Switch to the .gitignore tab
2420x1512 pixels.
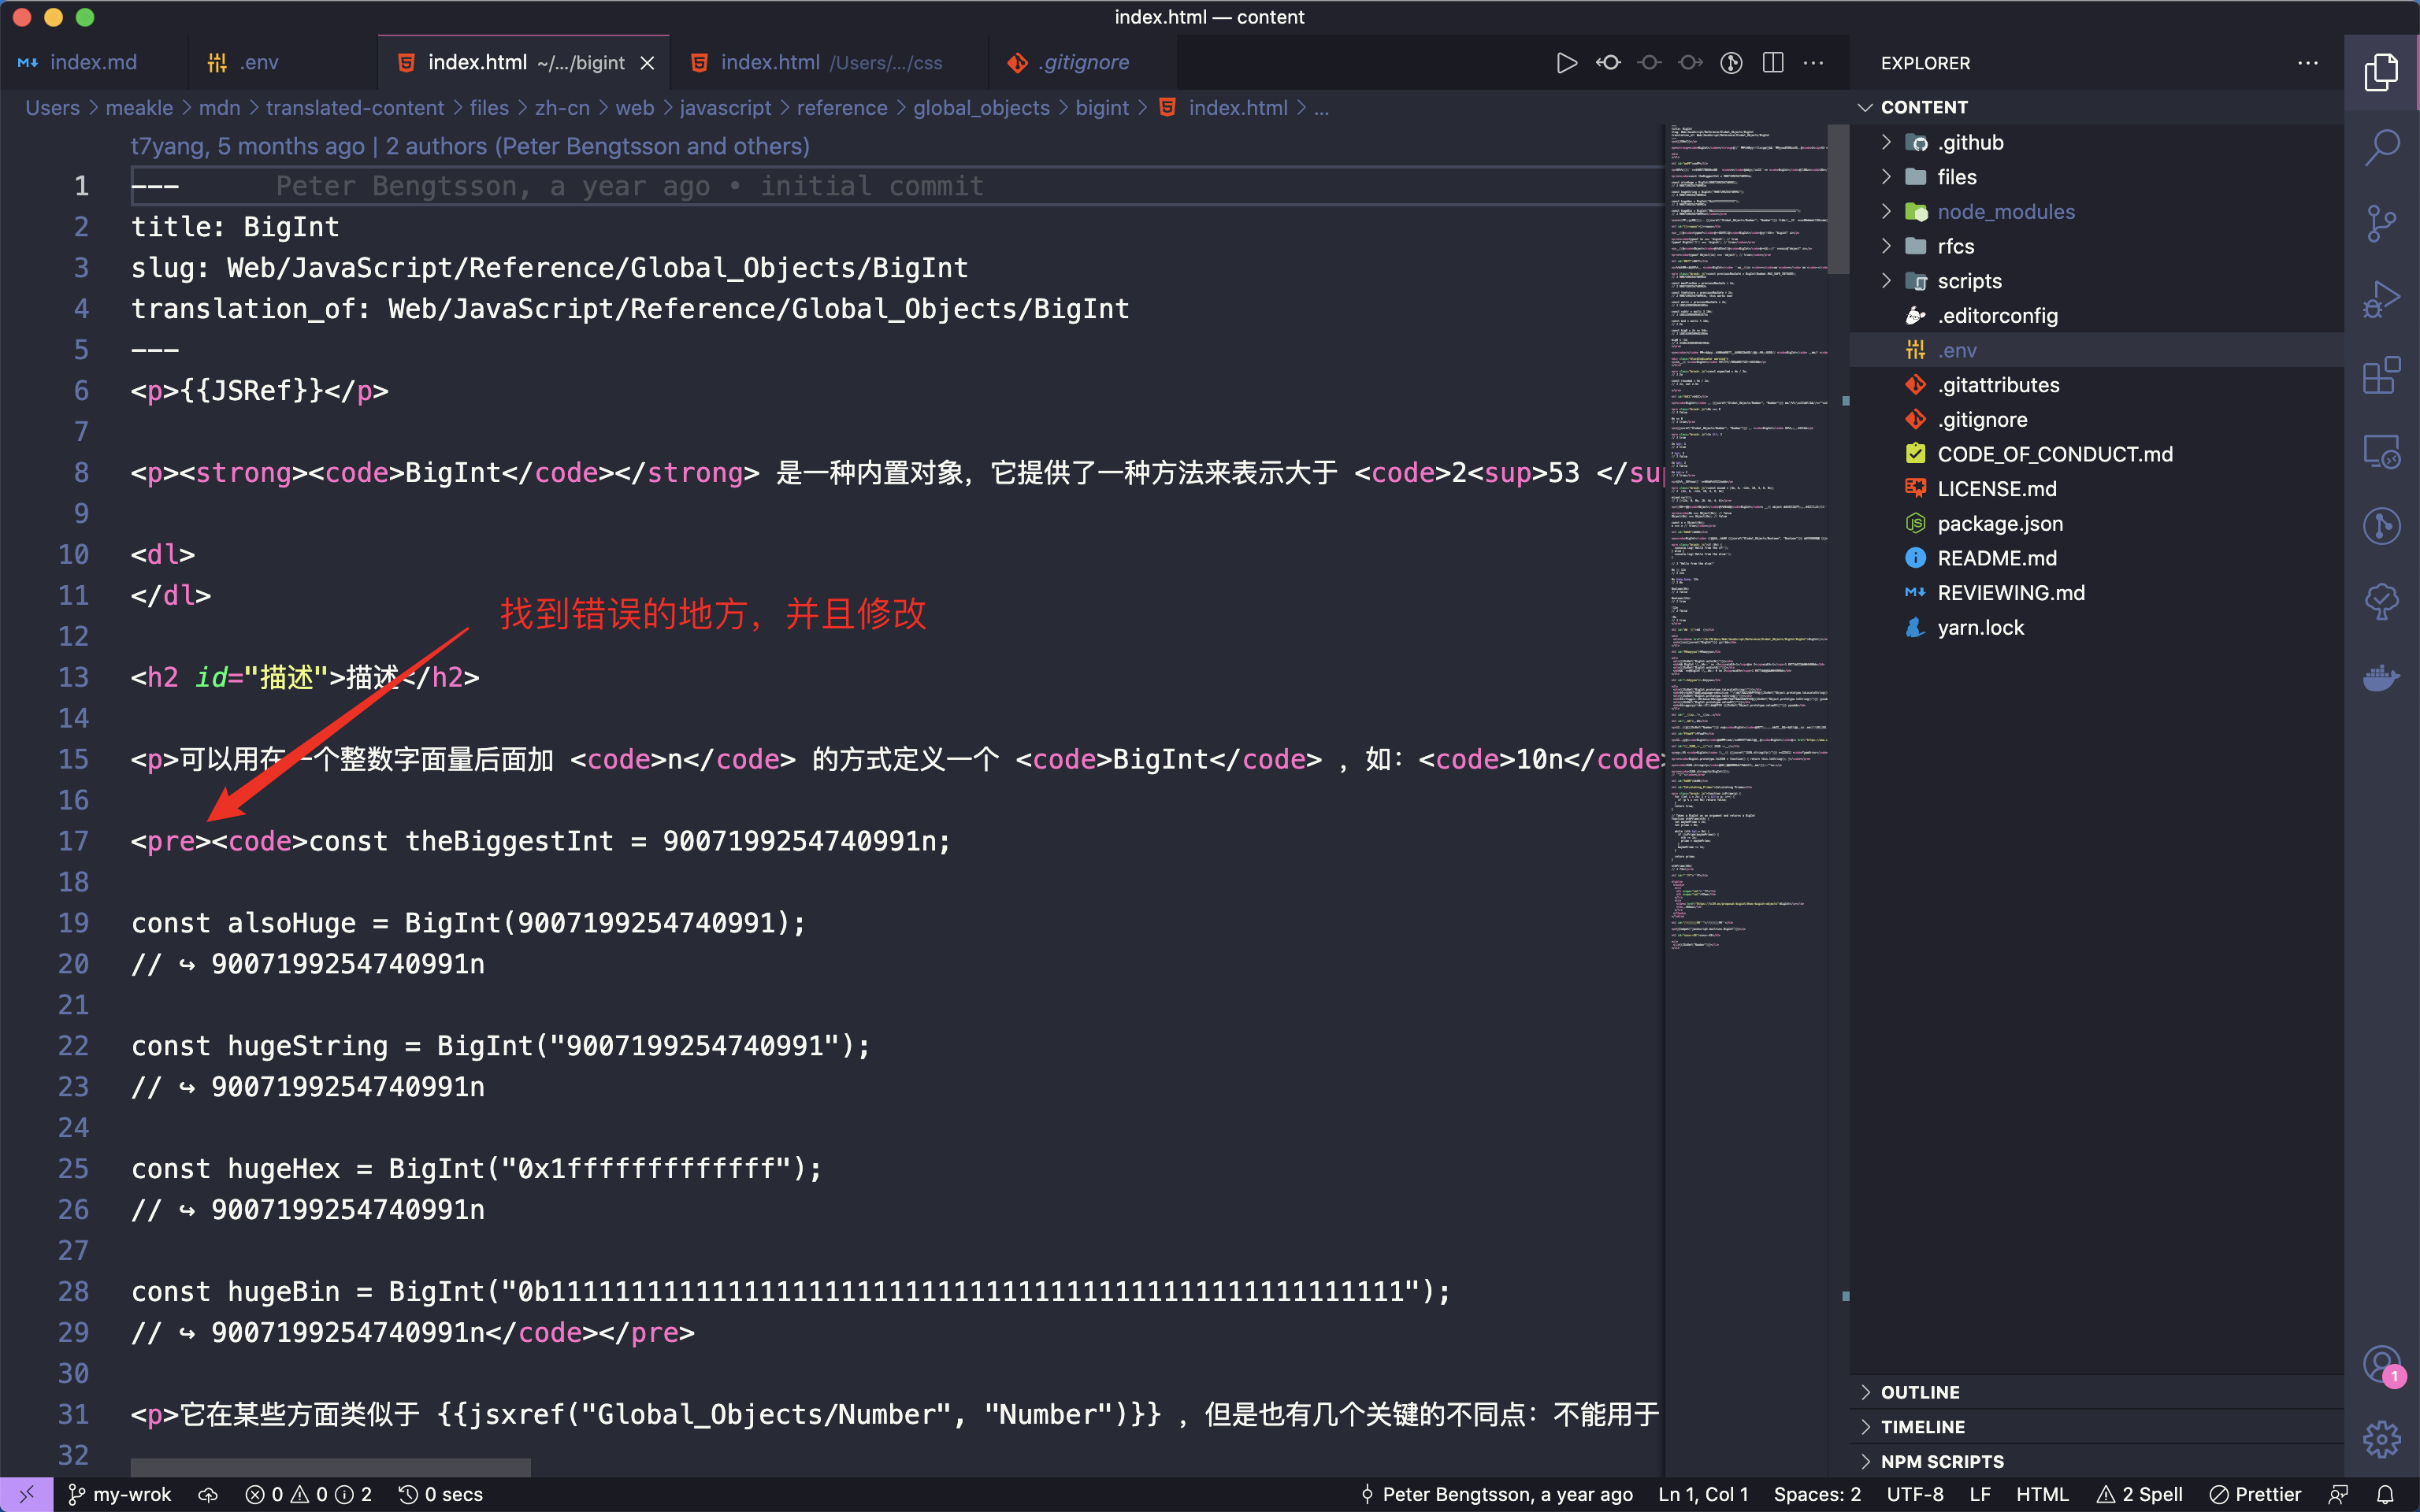click(1083, 63)
